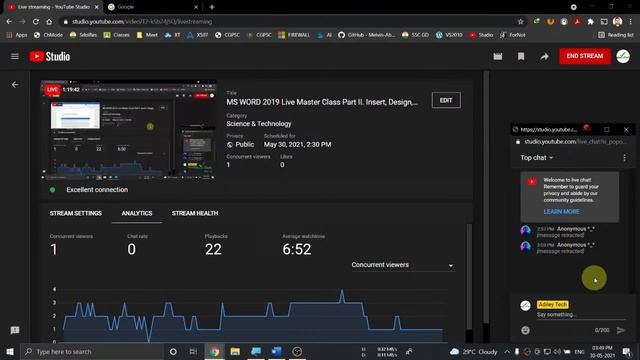640x360 pixels.
Task: Open the notification center icon on taskbar
Action: pyautogui.click(x=627, y=351)
